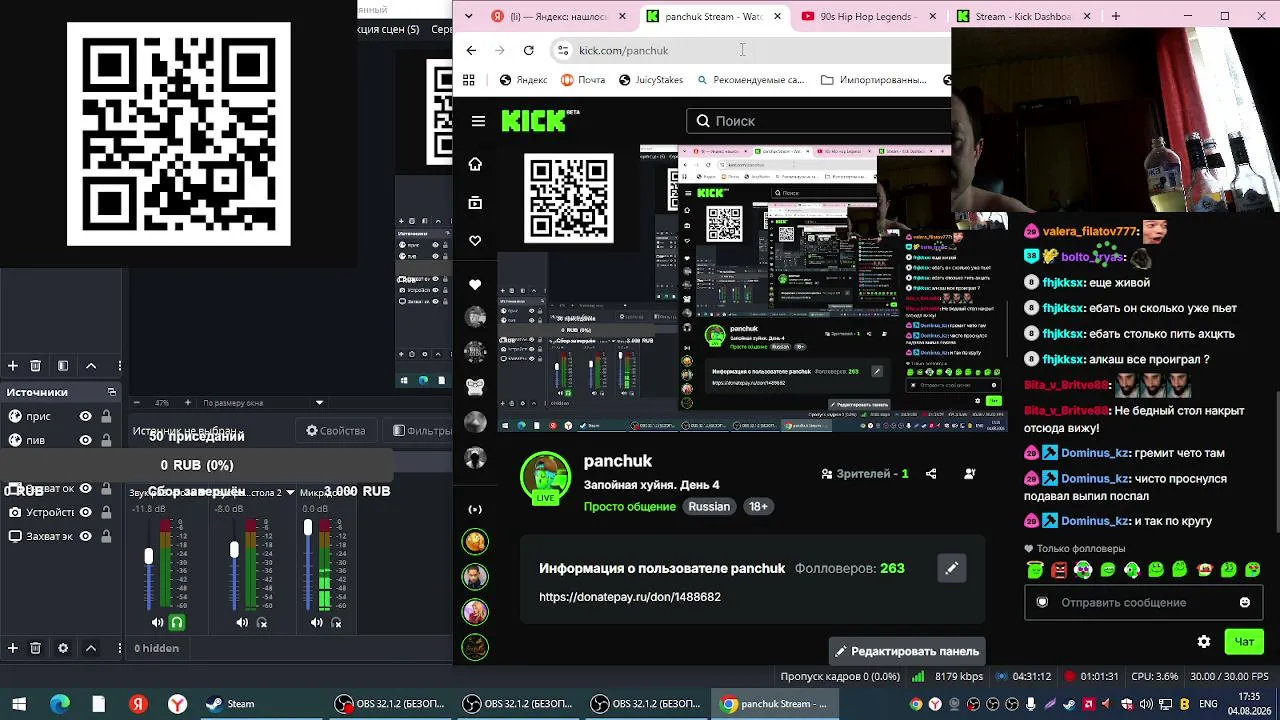Open Steam from the taskbar
The height and width of the screenshot is (720, 1280).
[231, 704]
